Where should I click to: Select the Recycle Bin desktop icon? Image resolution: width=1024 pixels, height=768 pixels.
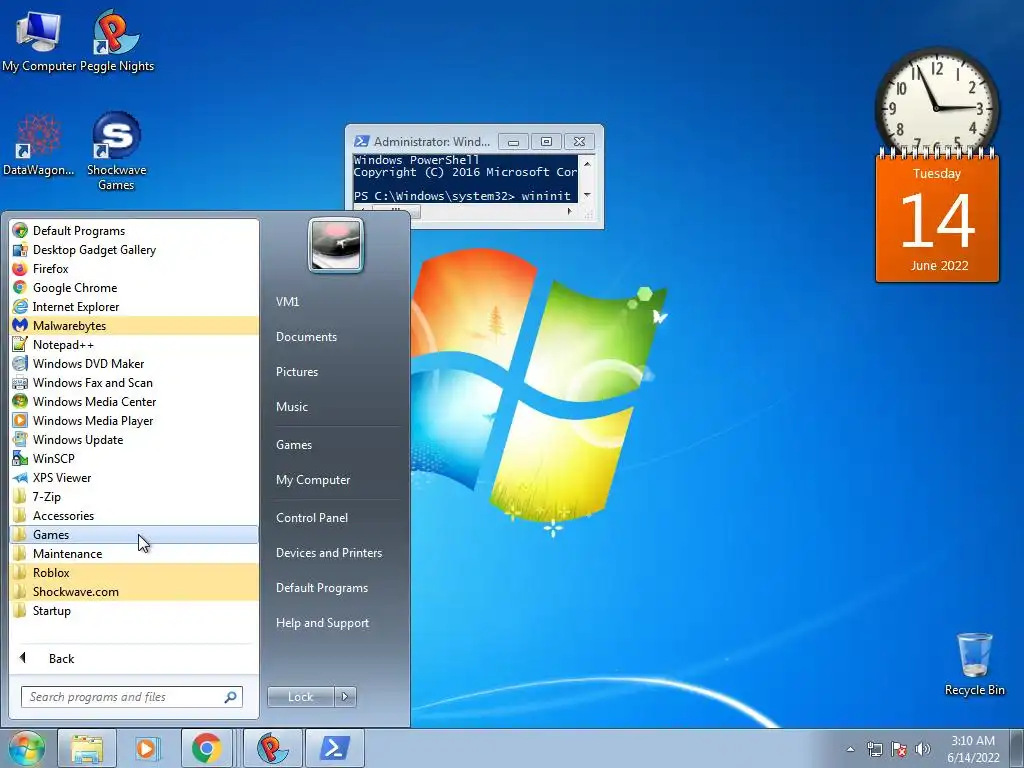[x=974, y=664]
